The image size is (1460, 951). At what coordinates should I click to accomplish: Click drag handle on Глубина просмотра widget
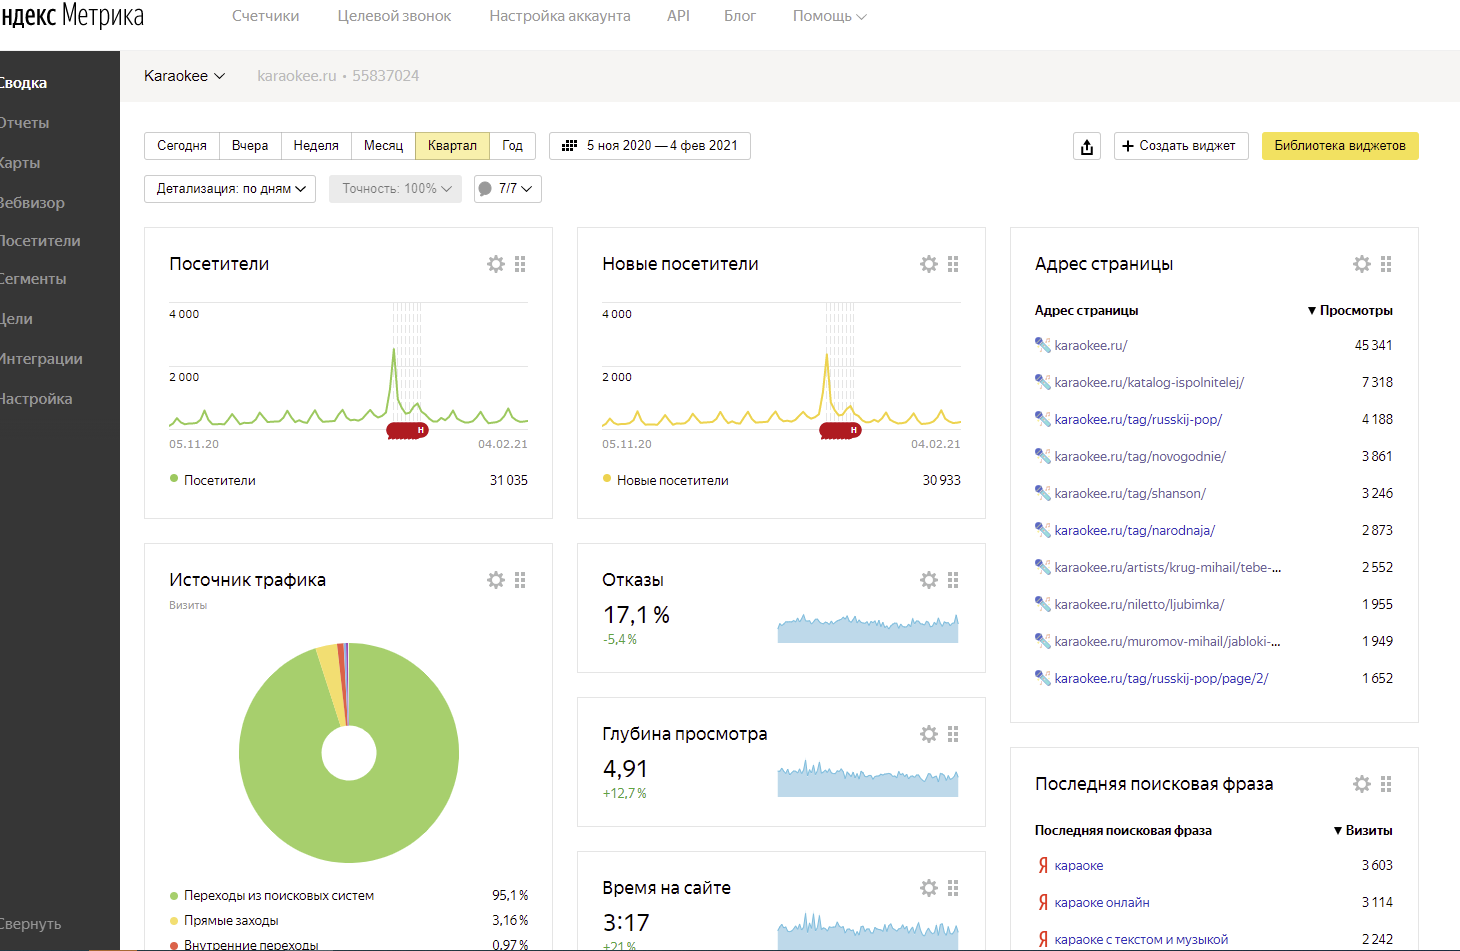pyautogui.click(x=953, y=734)
